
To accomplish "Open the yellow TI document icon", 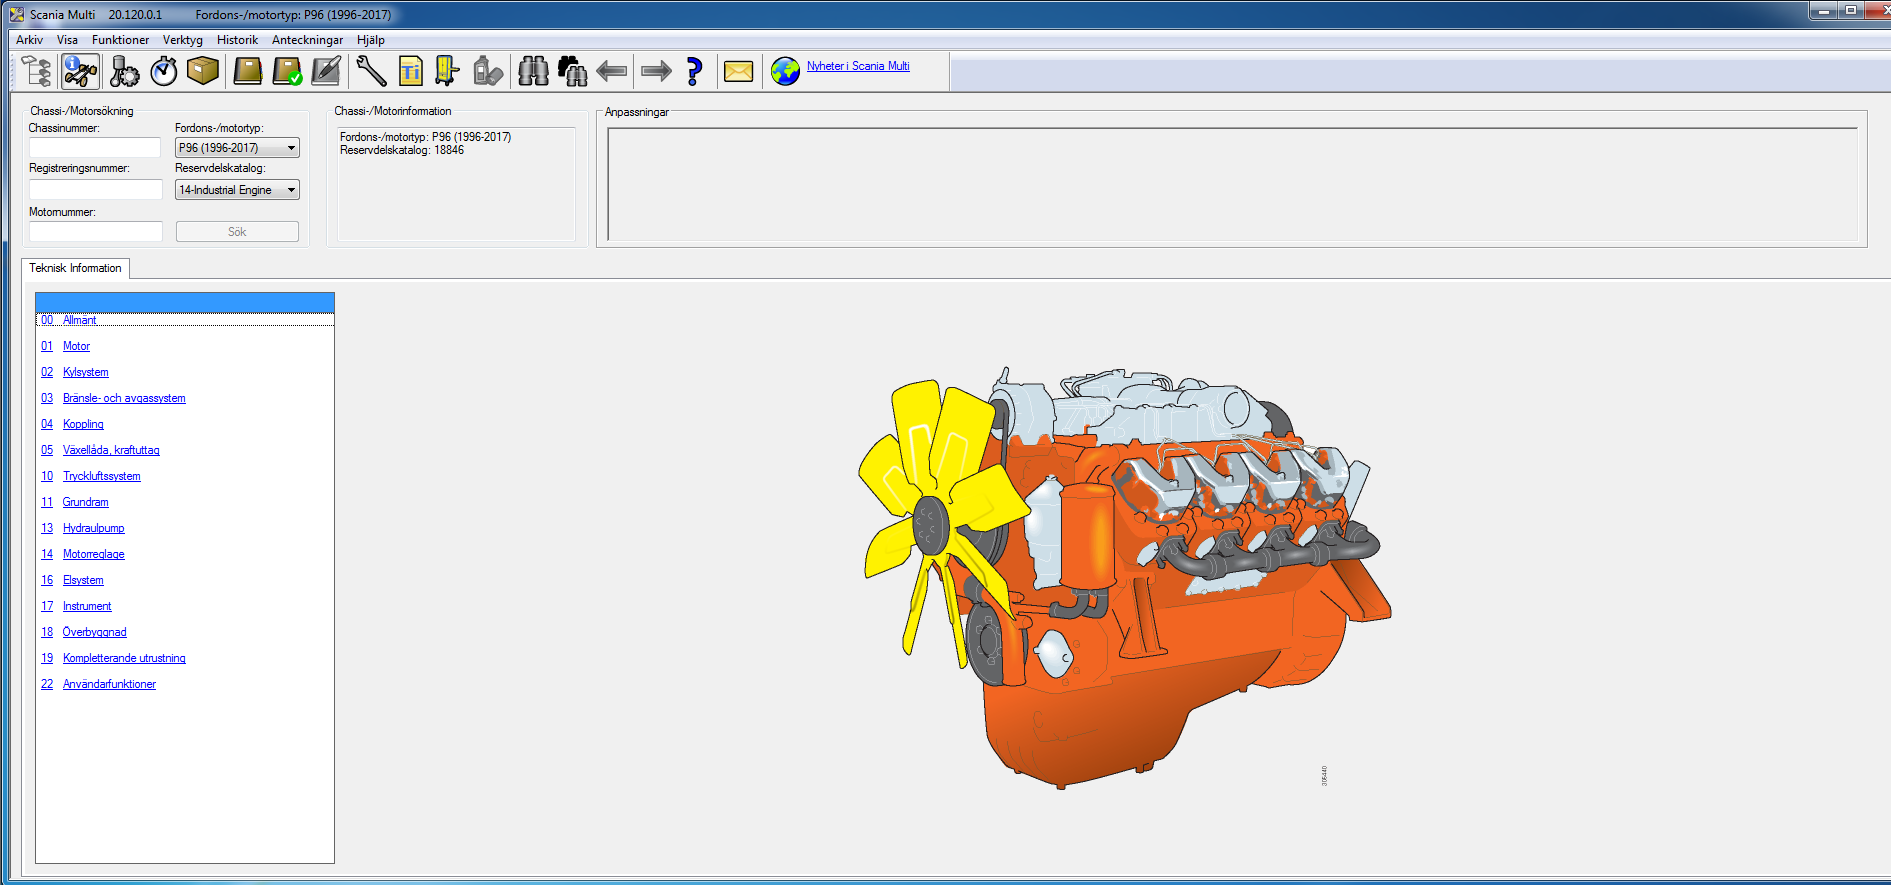I will (410, 71).
